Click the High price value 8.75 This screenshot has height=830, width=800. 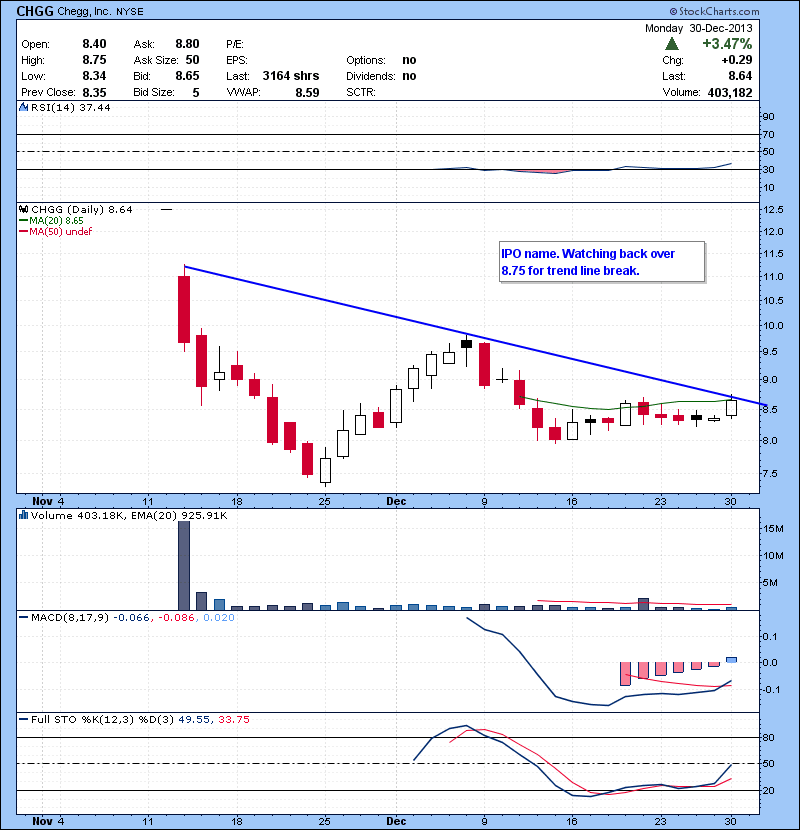point(94,60)
